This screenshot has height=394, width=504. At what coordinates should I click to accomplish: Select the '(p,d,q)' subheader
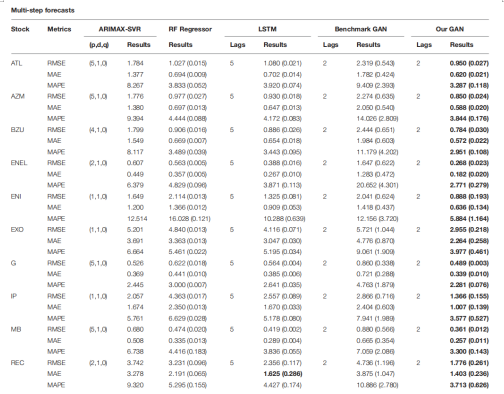coord(99,45)
